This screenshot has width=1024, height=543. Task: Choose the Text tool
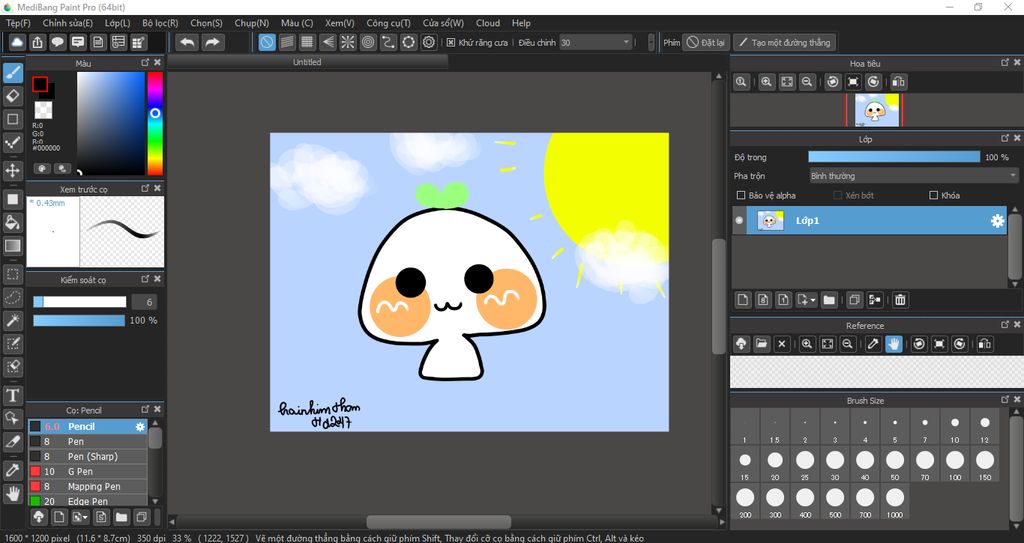[13, 396]
